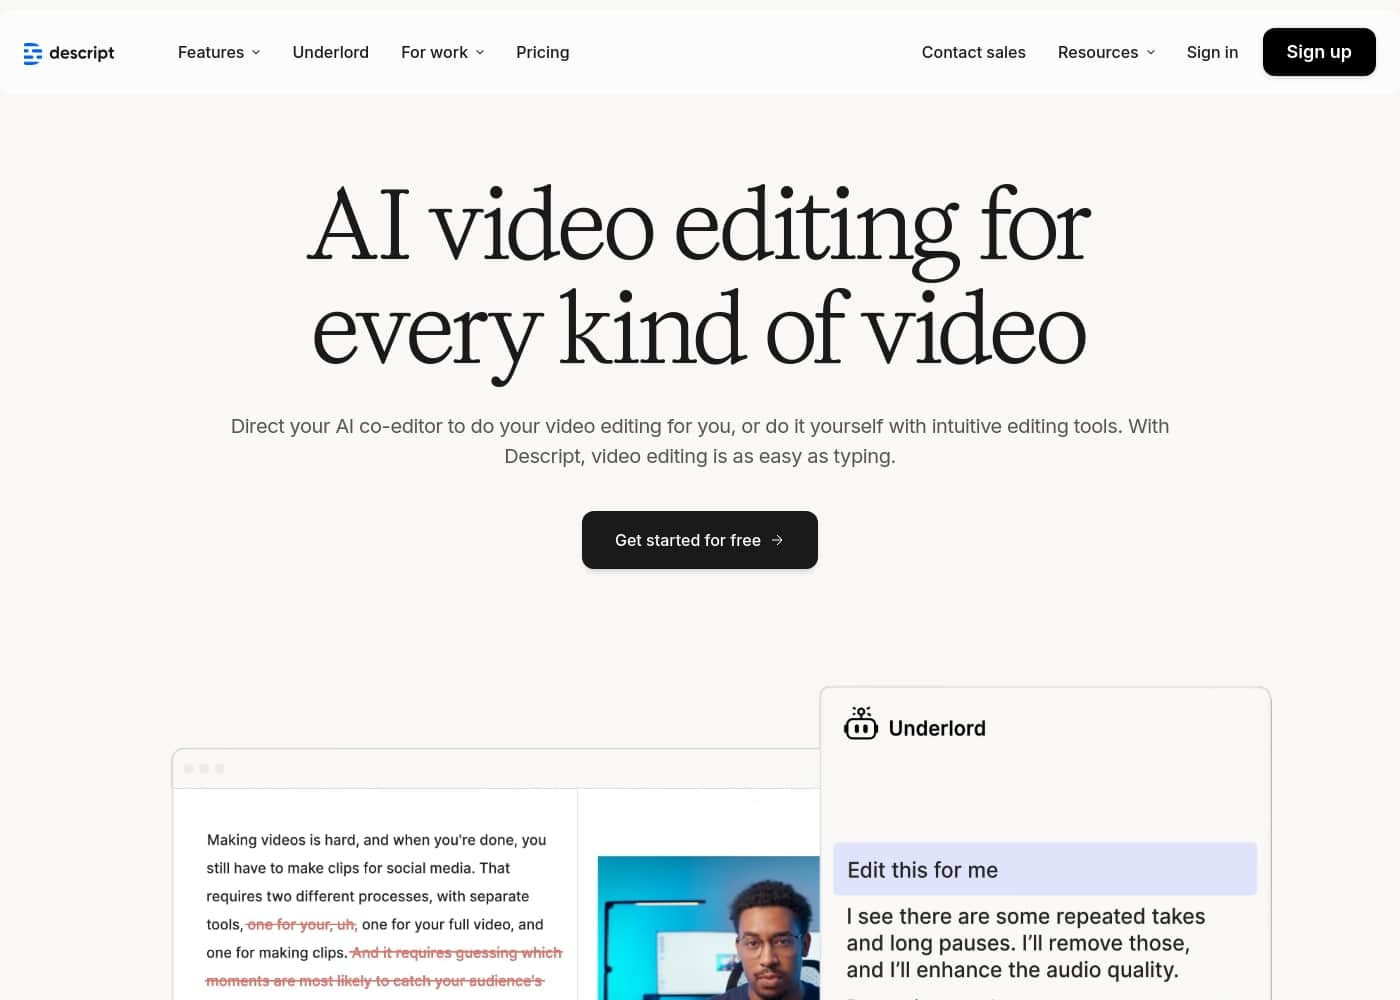Click the Underlord robot icon
Viewport: 1400px width, 1000px height.
860,724
